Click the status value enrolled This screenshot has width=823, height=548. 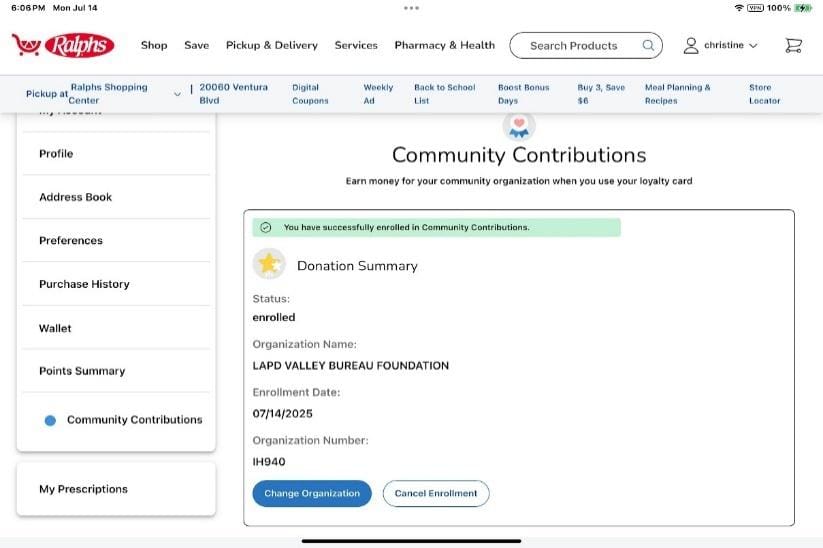tap(274, 318)
